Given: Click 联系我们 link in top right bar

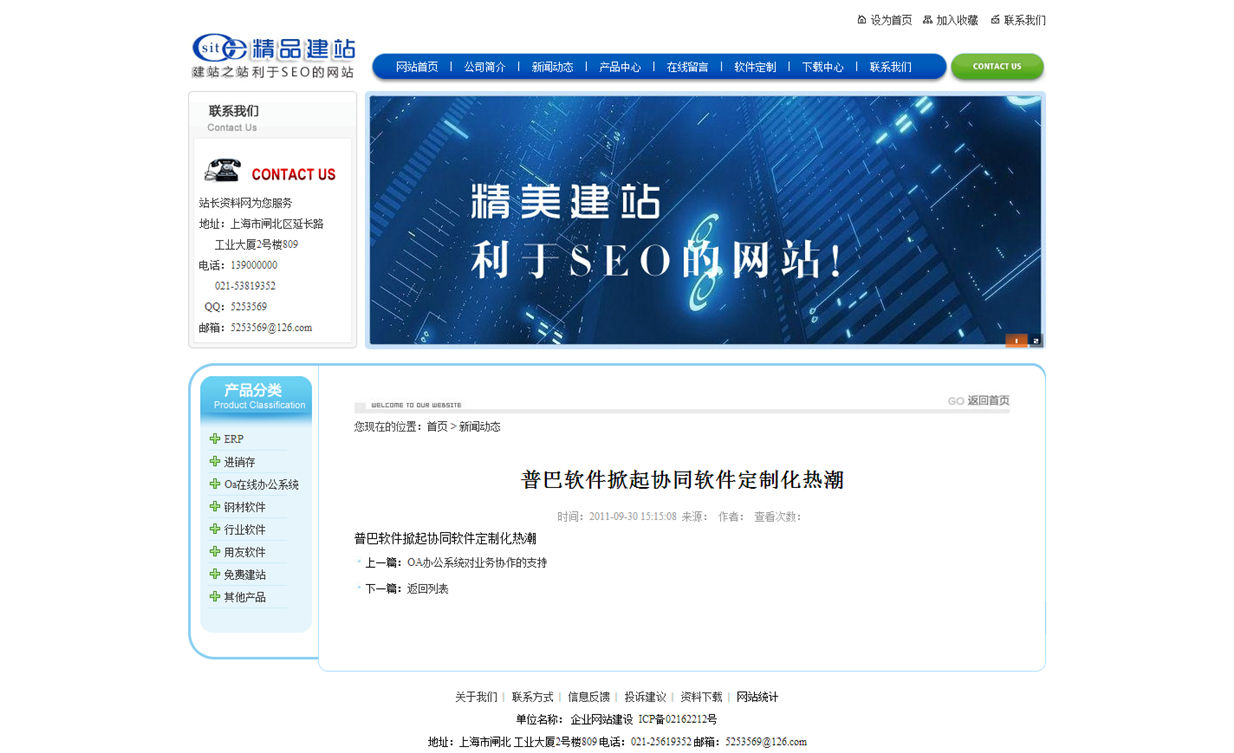Looking at the screenshot, I should (1025, 20).
